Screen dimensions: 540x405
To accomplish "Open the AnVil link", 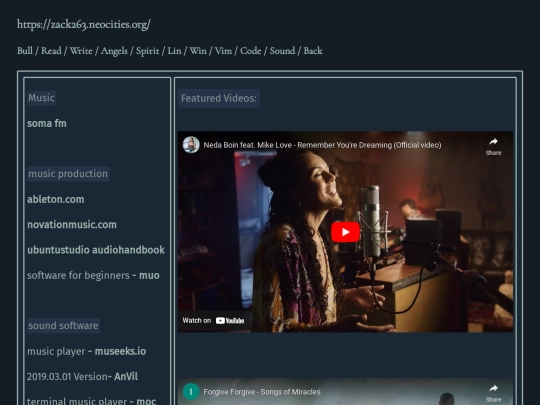I will pos(126,376).
